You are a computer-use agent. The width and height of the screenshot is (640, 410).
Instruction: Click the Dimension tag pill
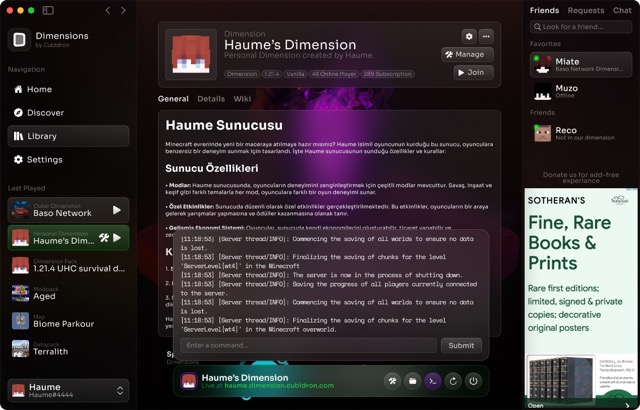(x=242, y=74)
